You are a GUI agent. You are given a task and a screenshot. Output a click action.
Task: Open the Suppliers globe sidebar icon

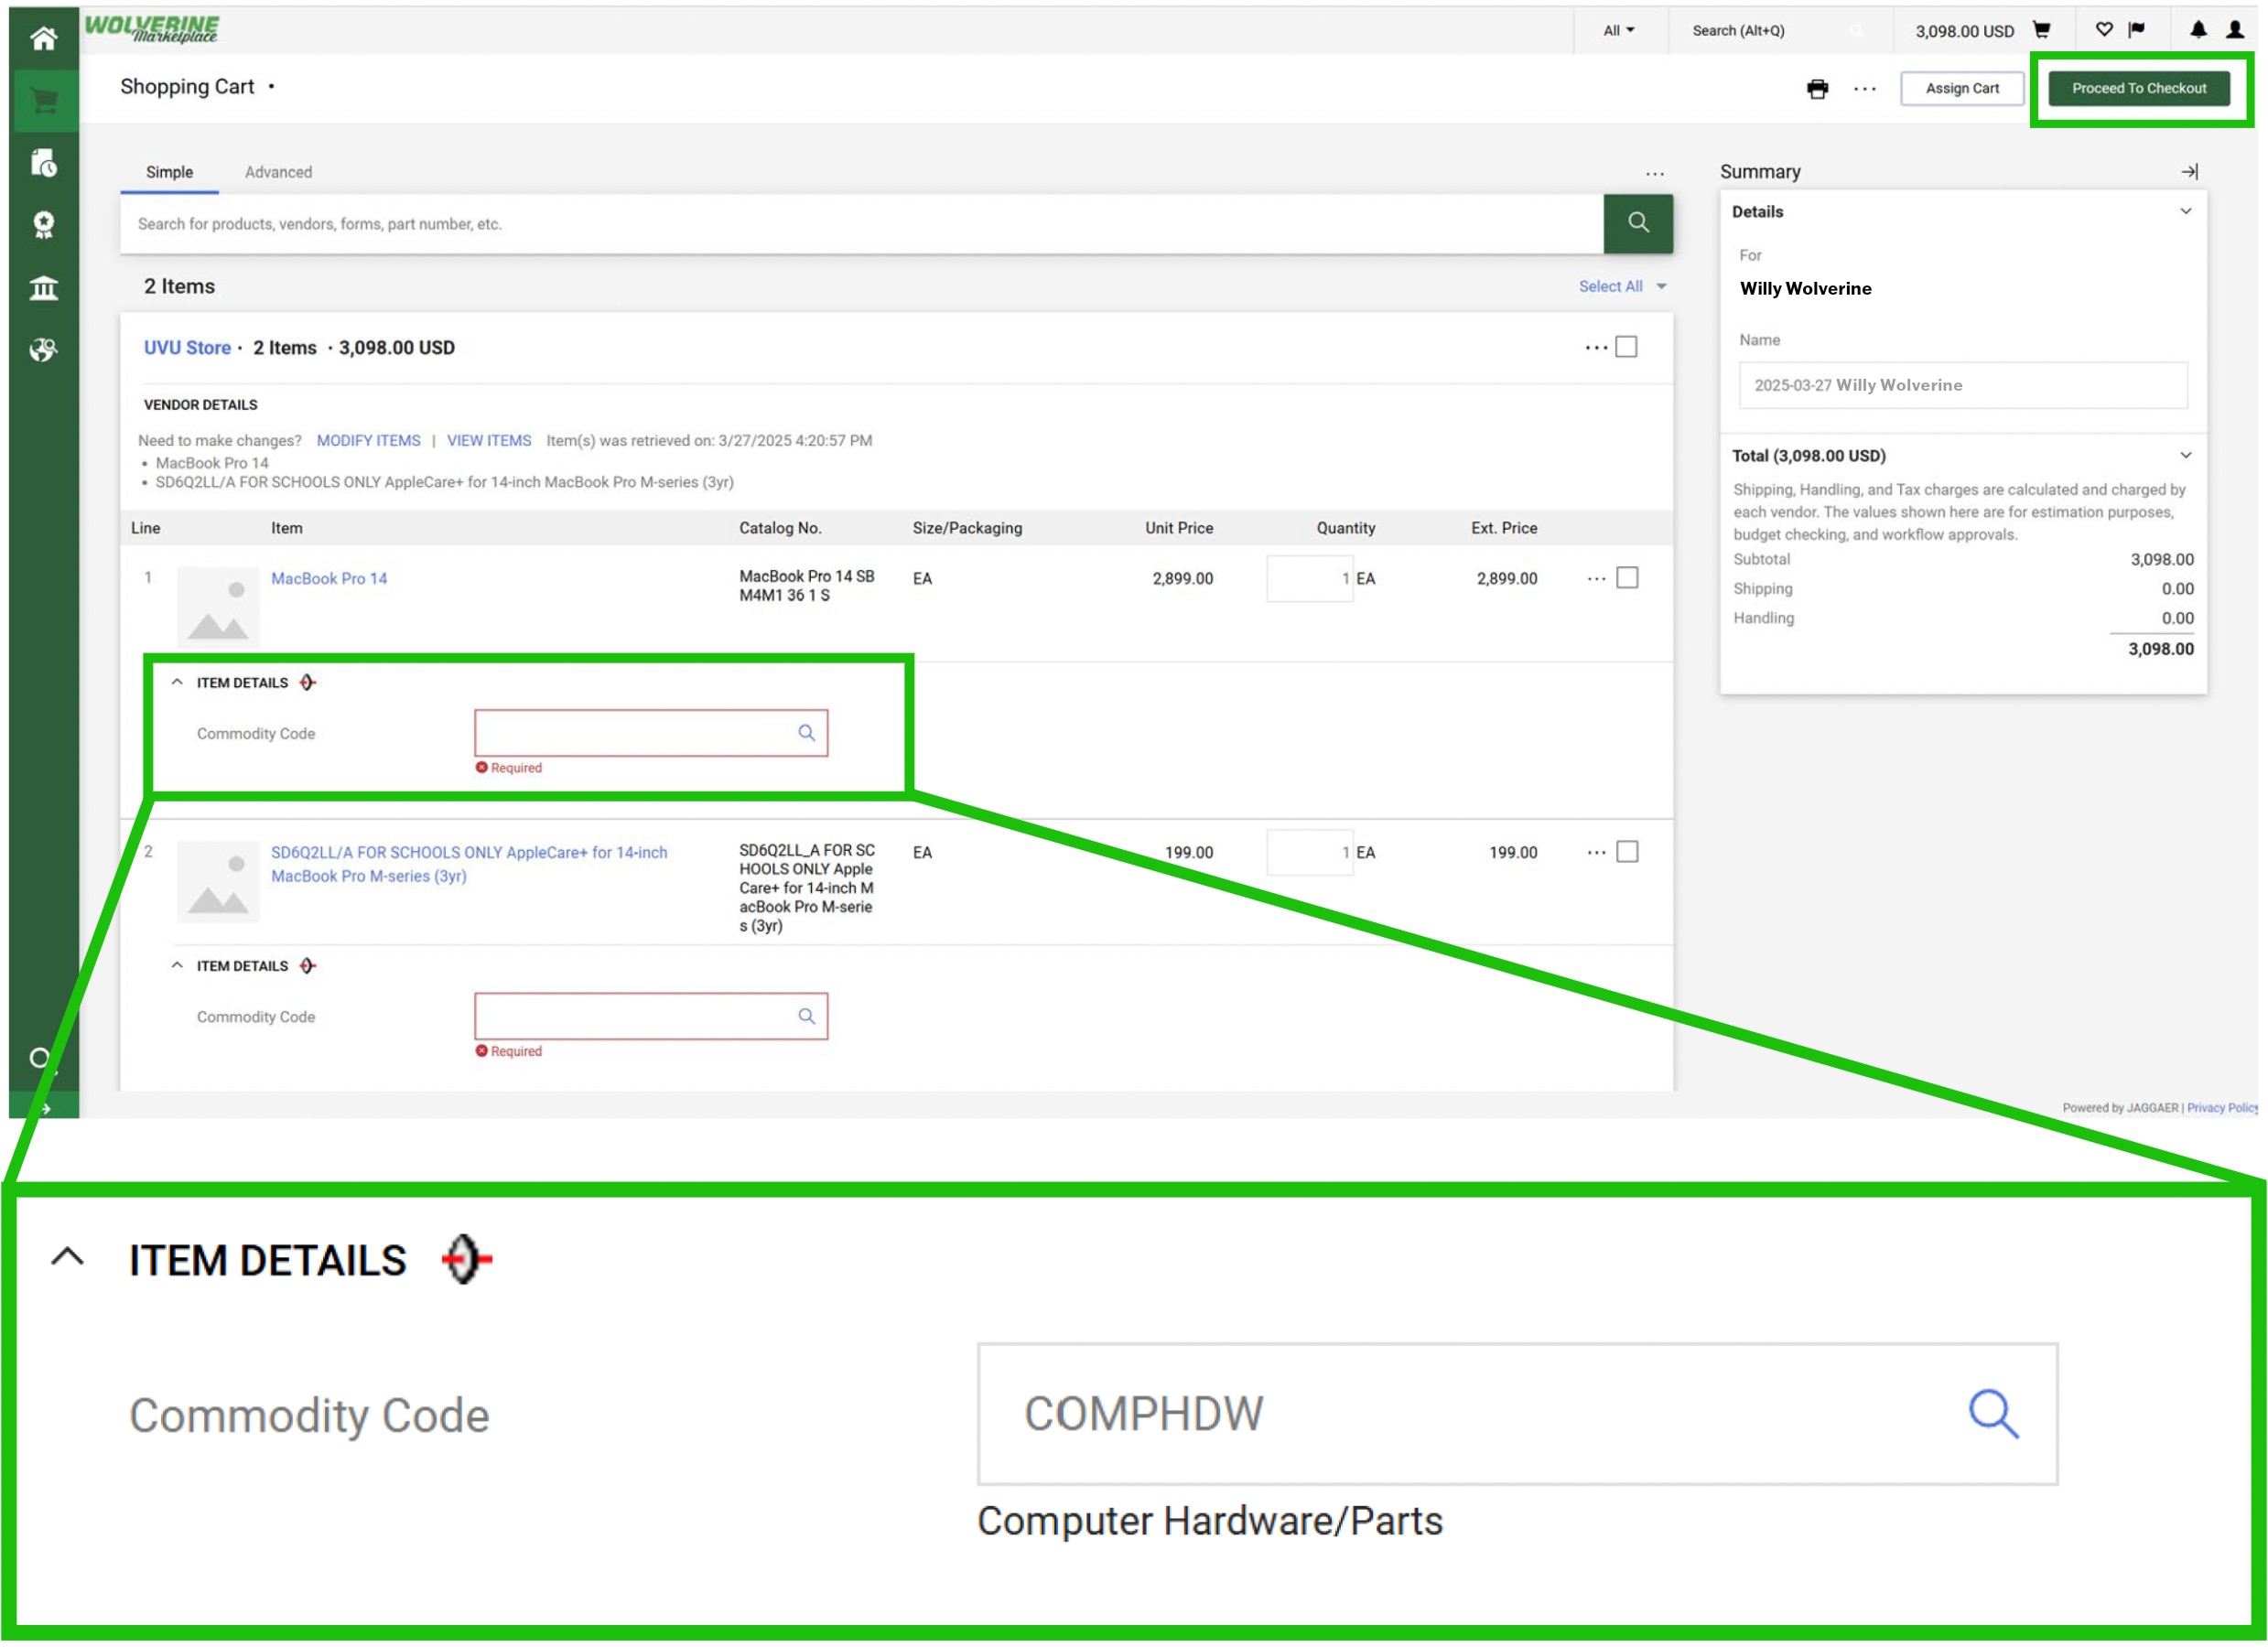43,350
